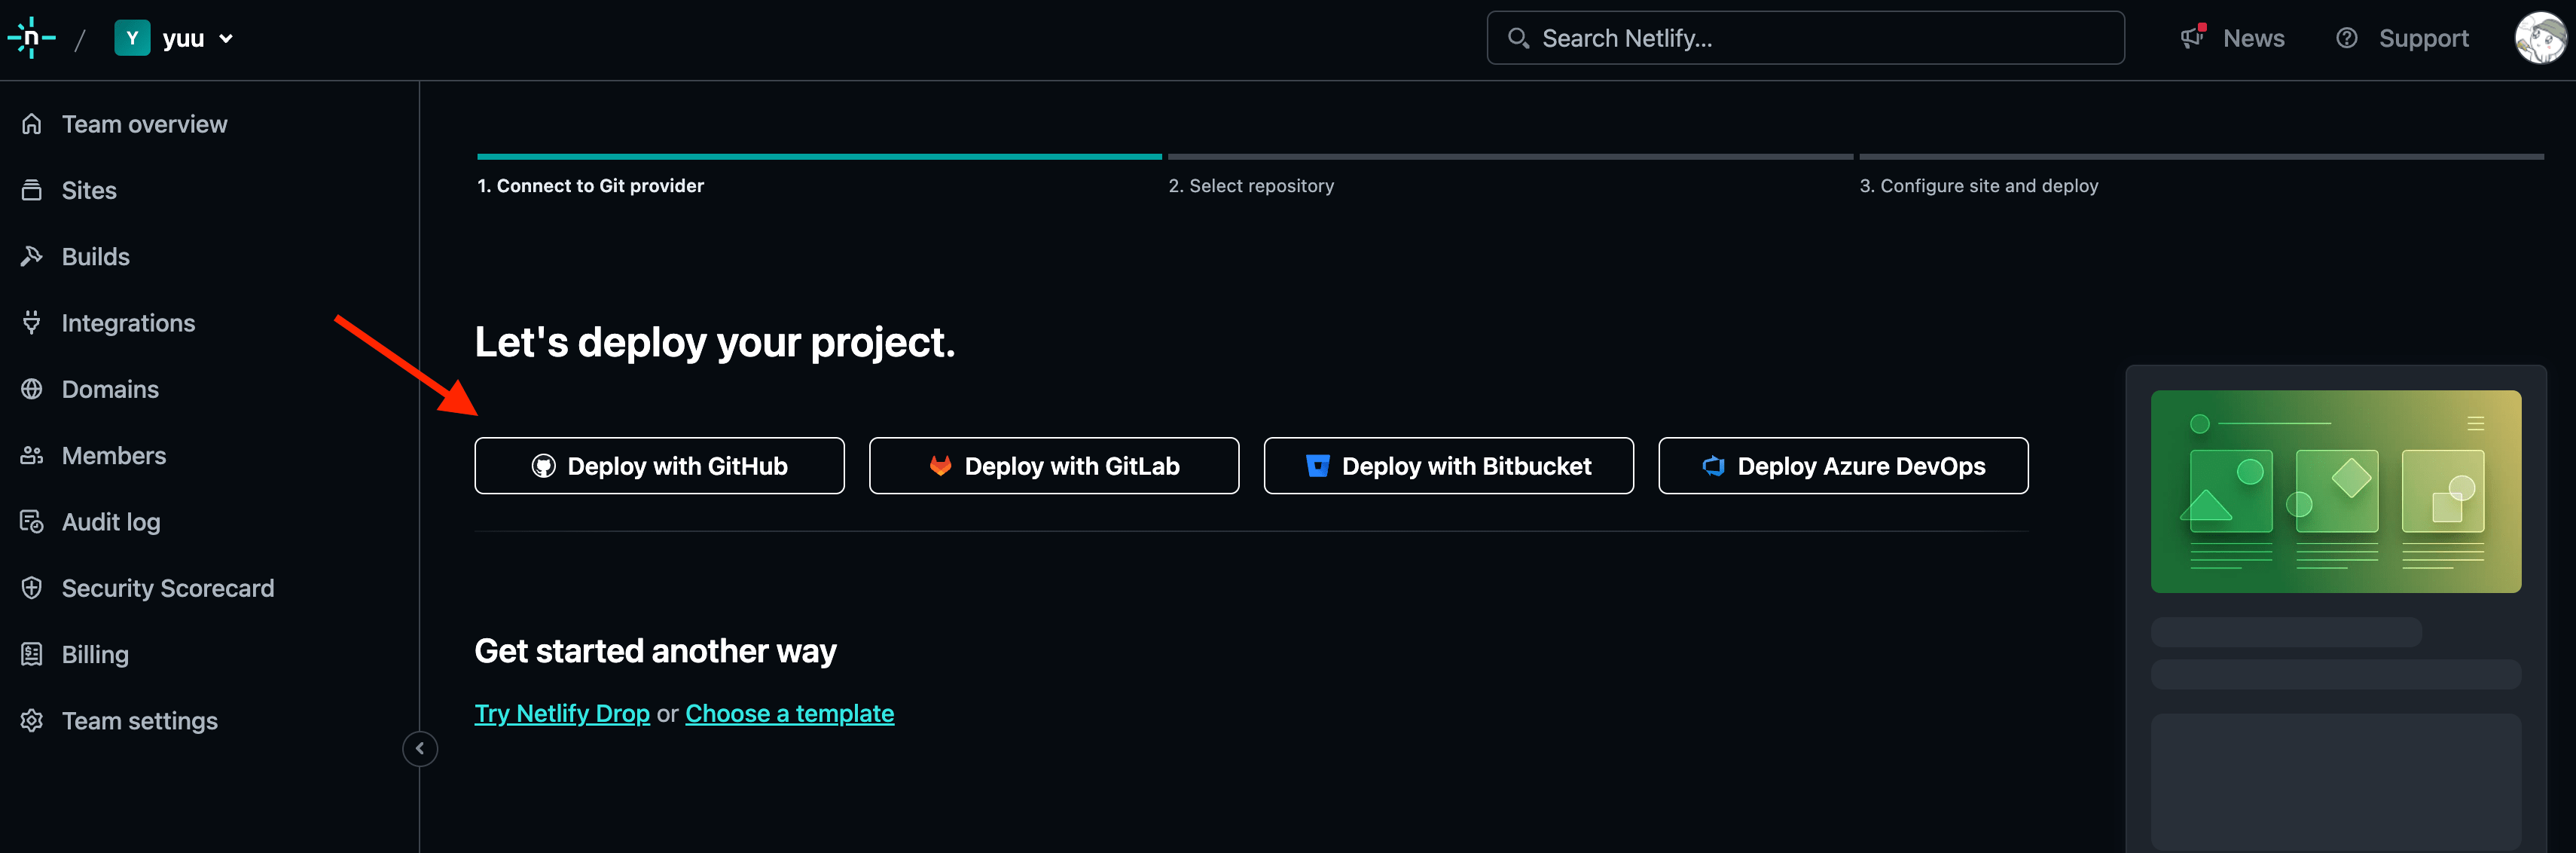Click the Sites stack icon
This screenshot has height=853, width=2576.
pos(32,190)
